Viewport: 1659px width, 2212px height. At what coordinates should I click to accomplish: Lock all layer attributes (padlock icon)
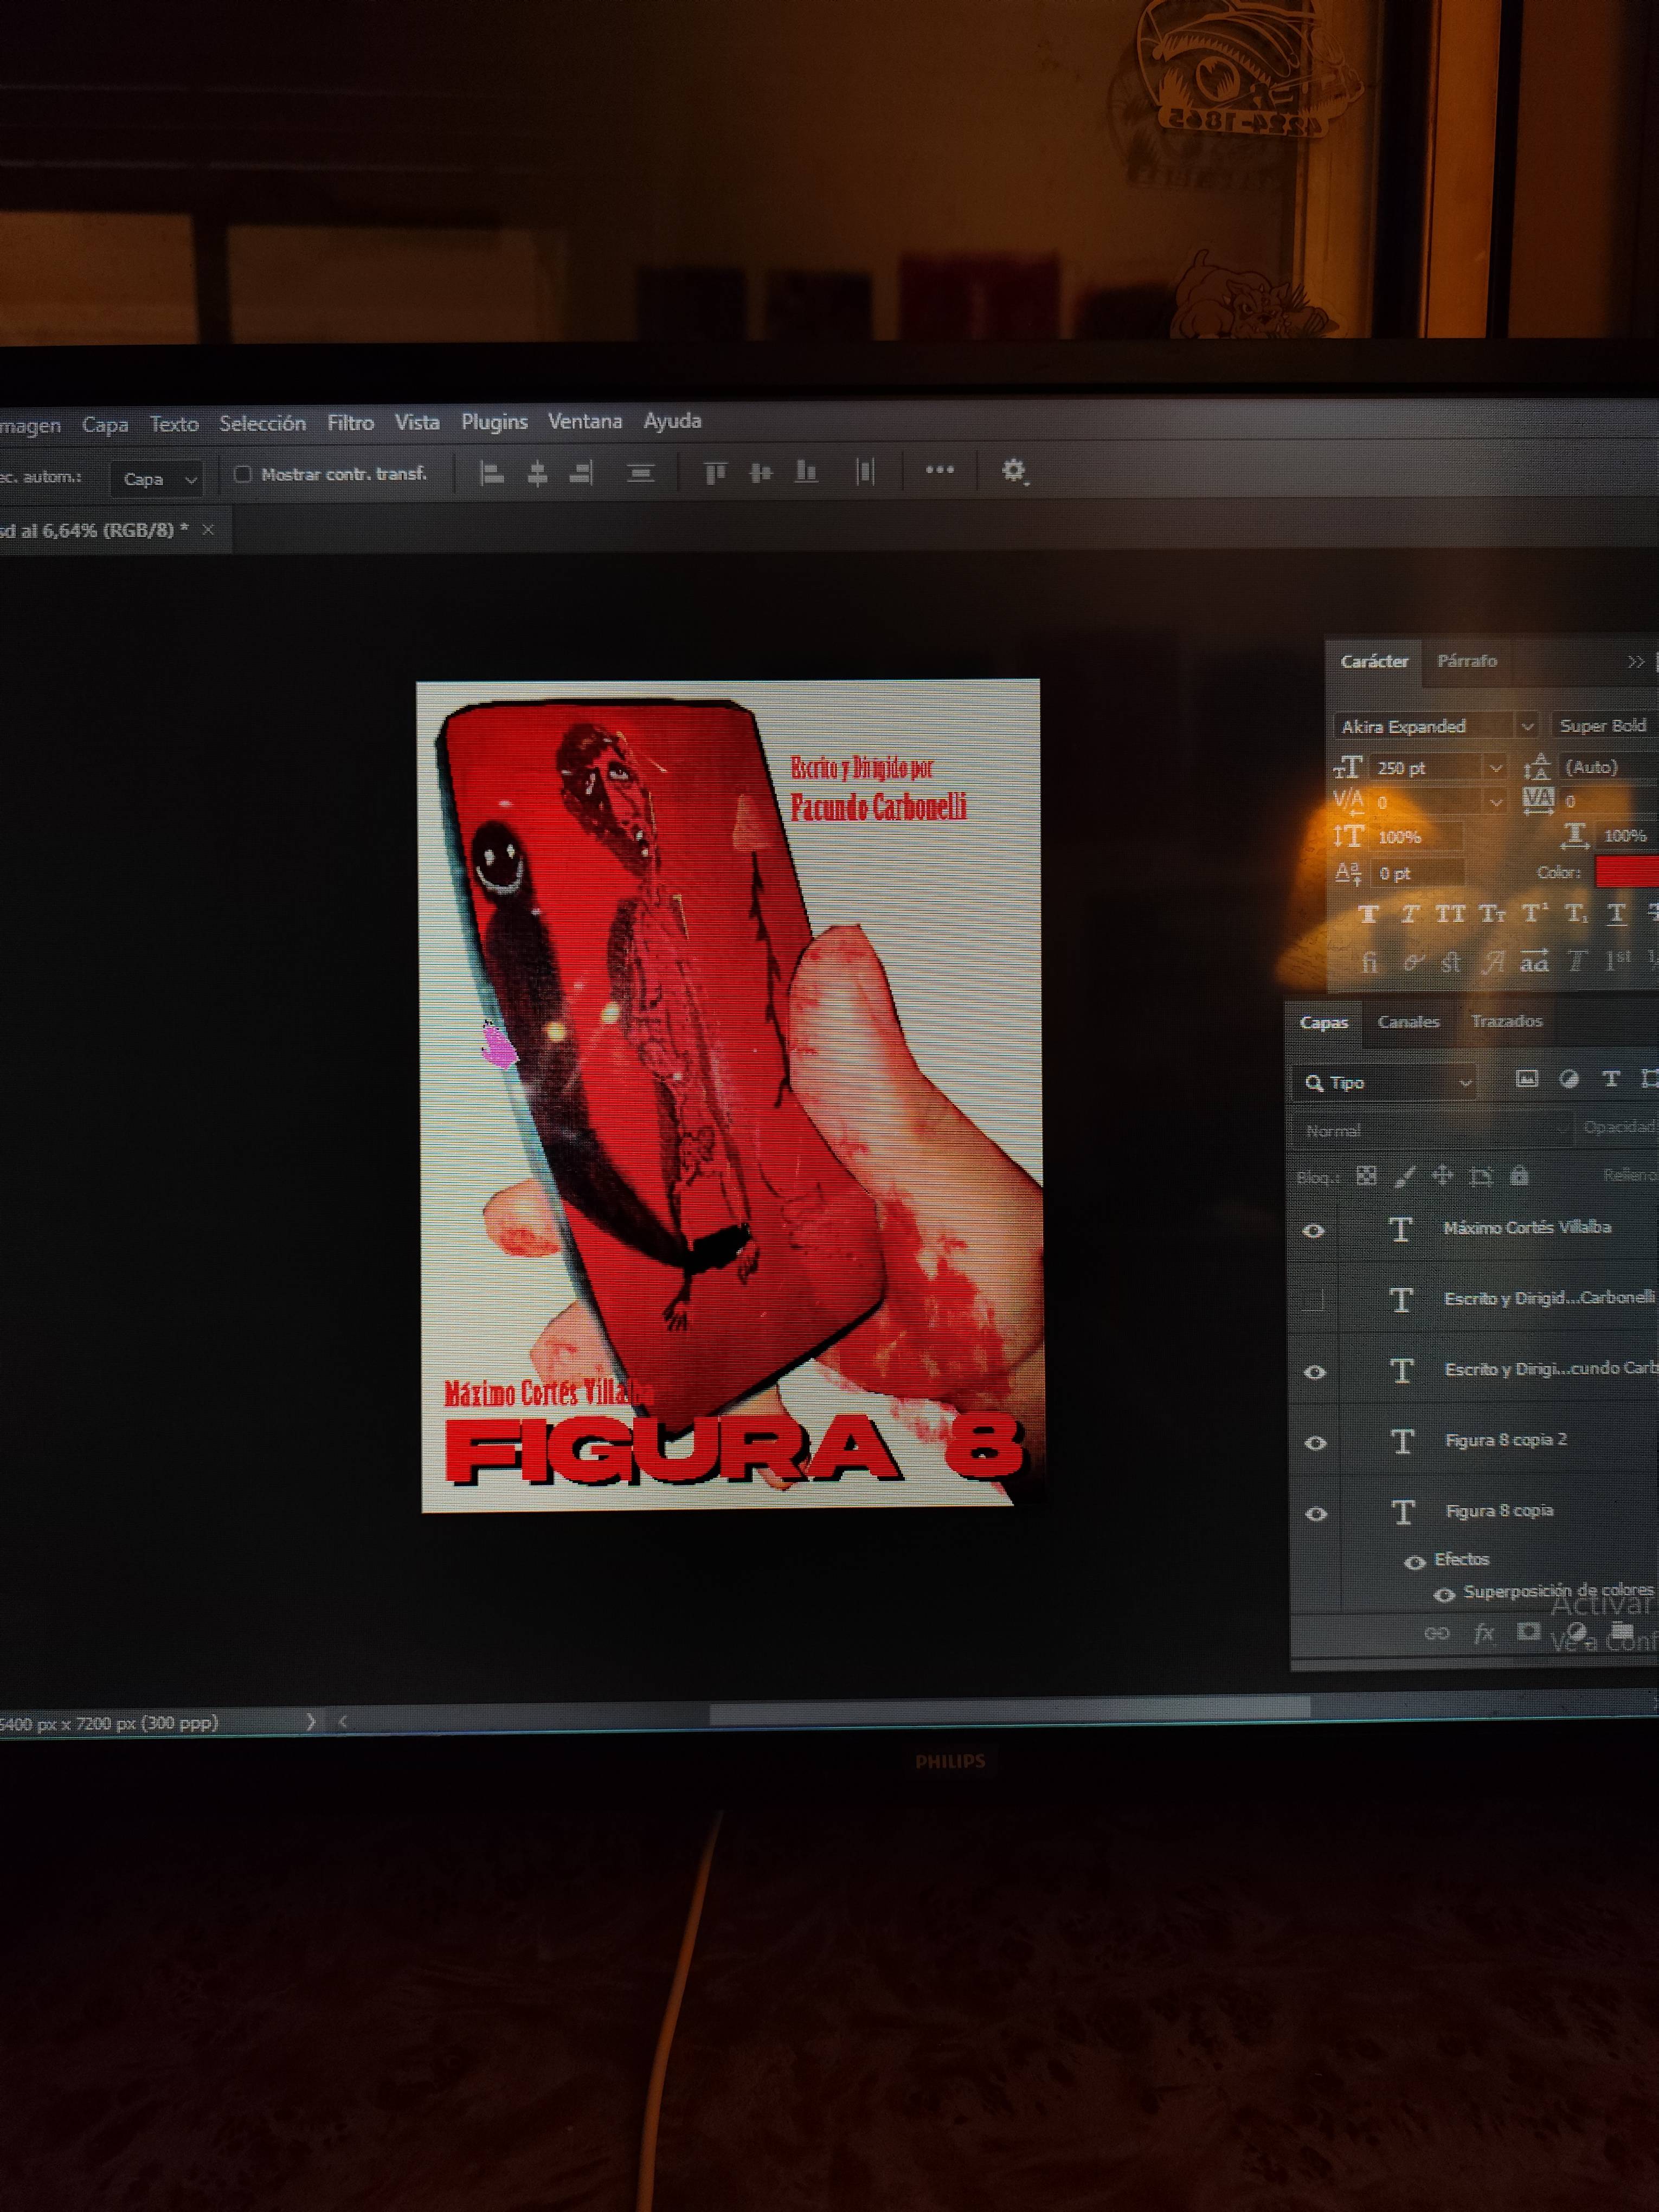click(1519, 1175)
